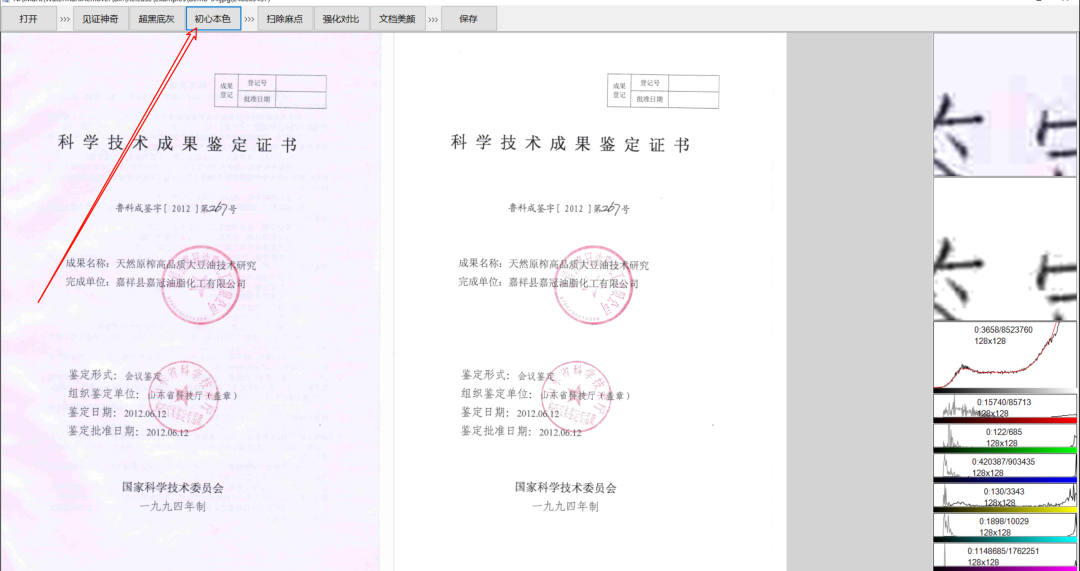The width and height of the screenshot is (1080, 571).
Task: Click 一九九四年制 text in the original document
Action: [x=172, y=506]
